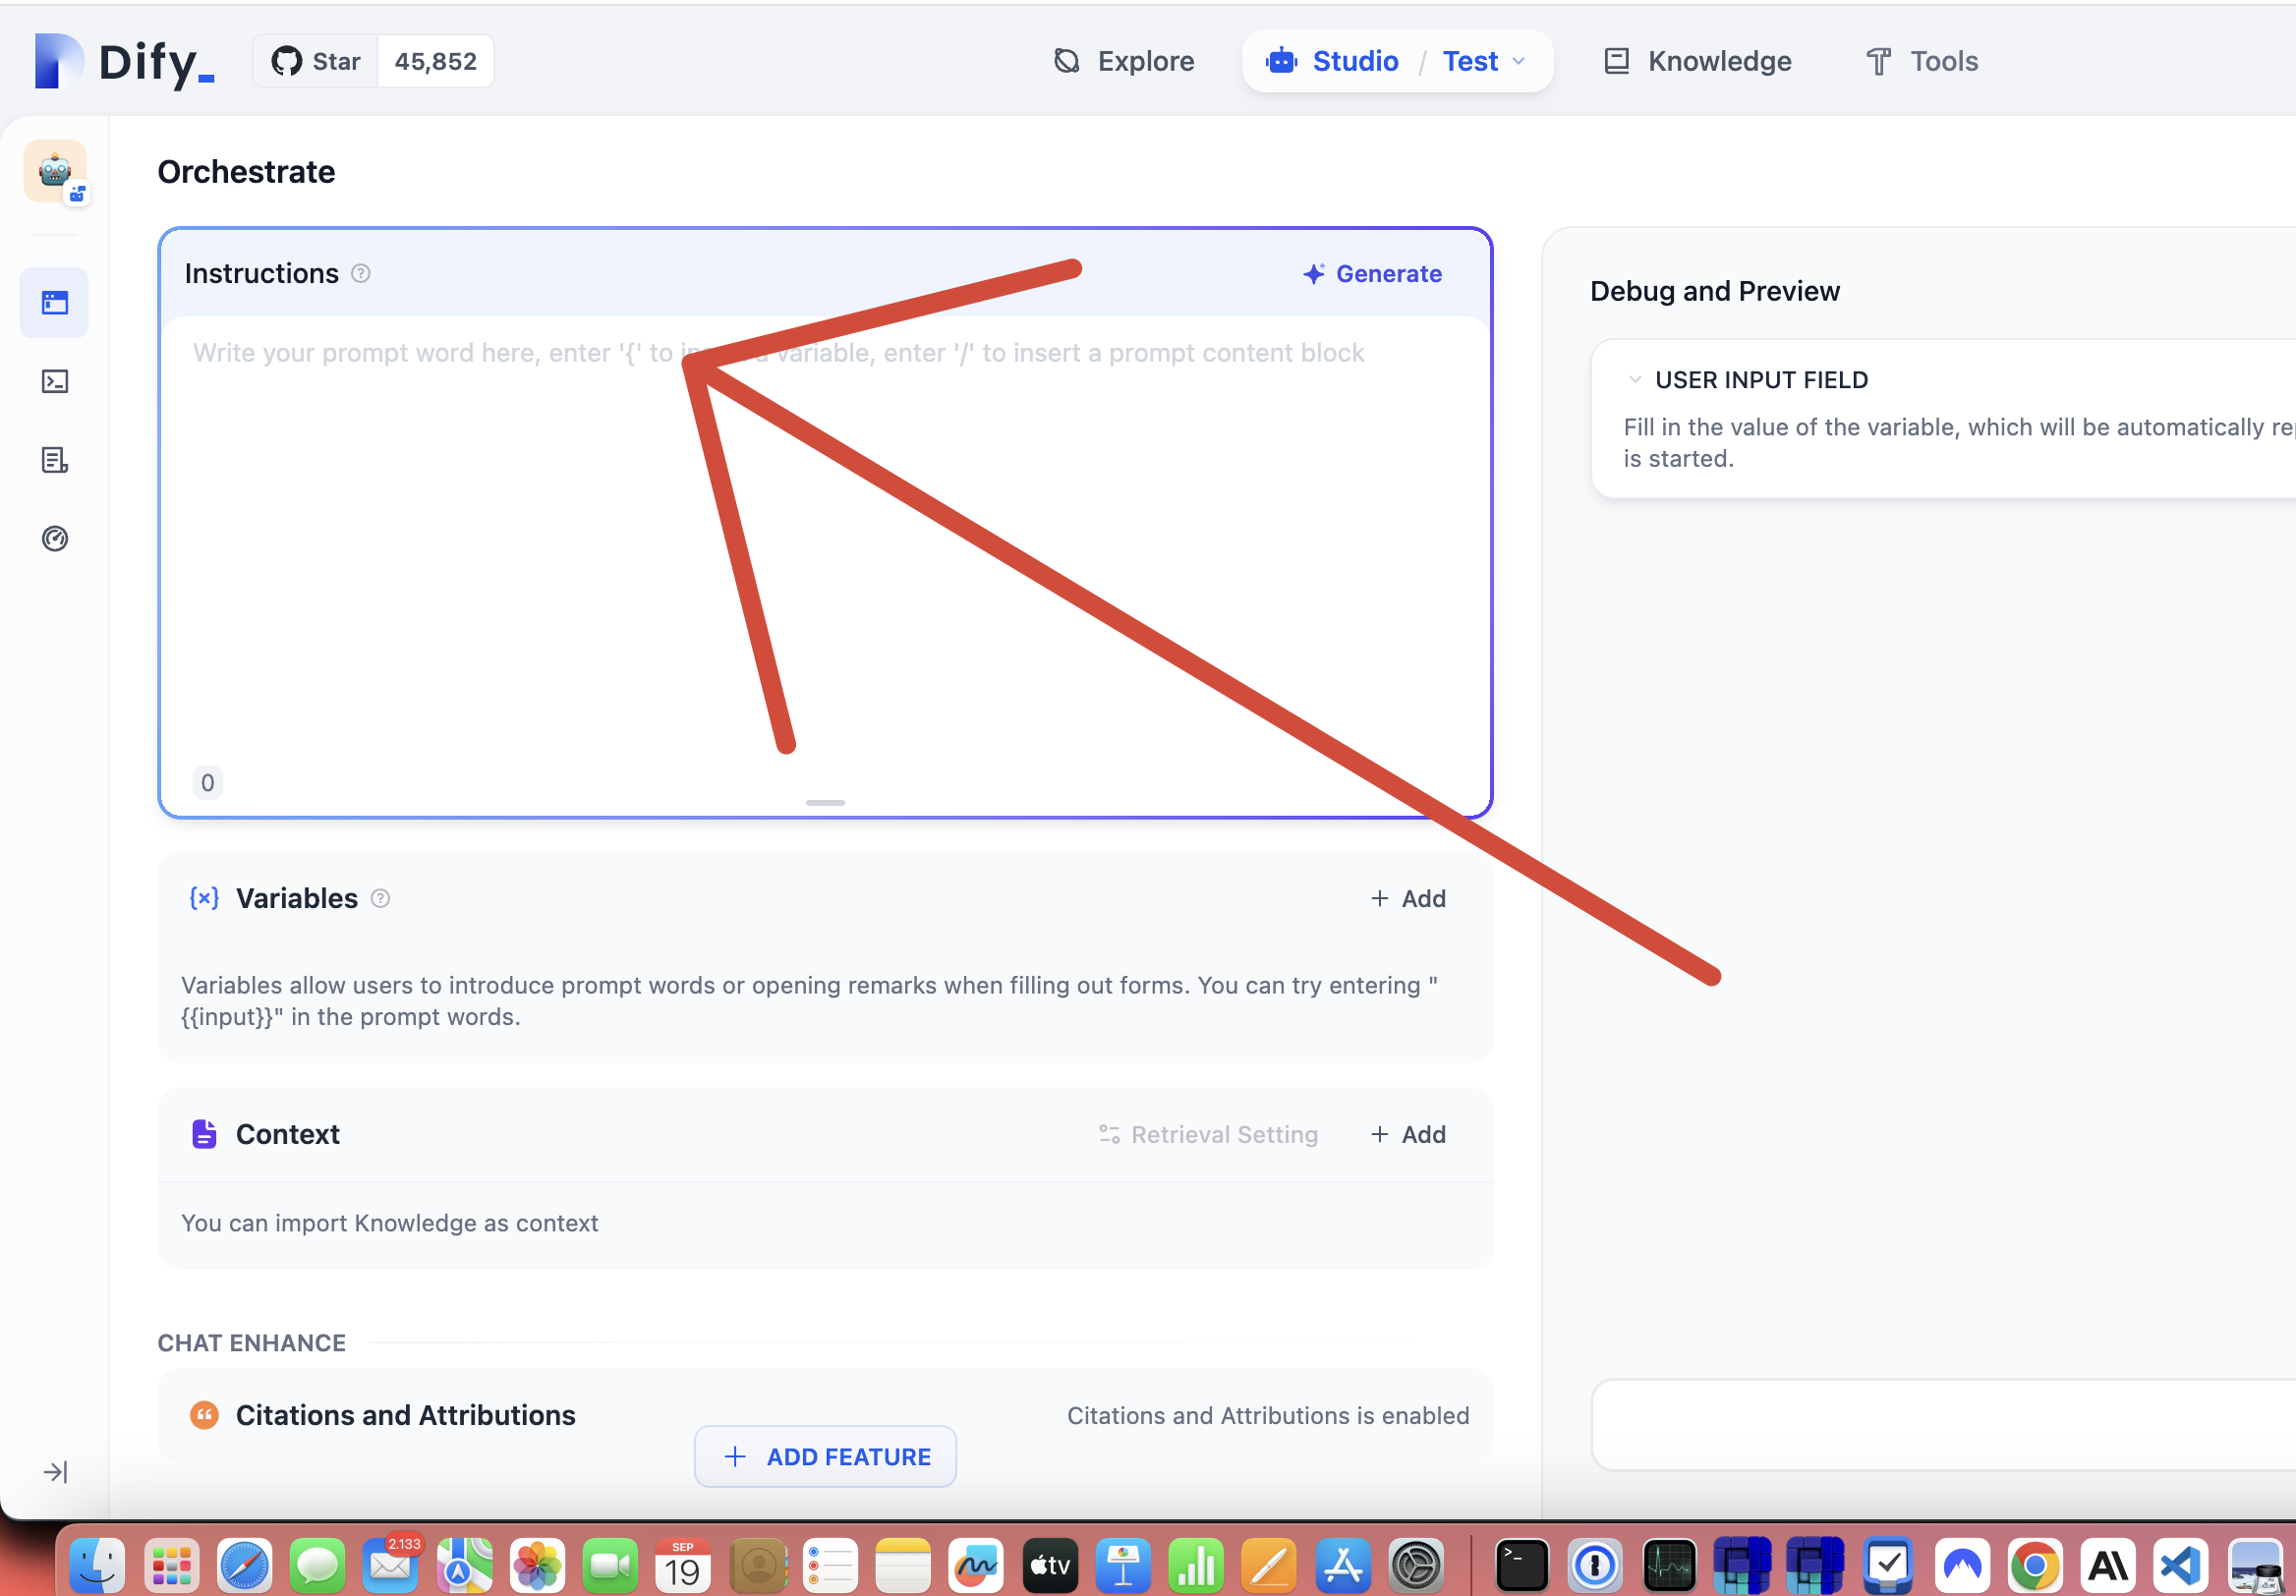Click the Citations and Attributions is enabled text
2296x1596 pixels.
(x=1268, y=1415)
